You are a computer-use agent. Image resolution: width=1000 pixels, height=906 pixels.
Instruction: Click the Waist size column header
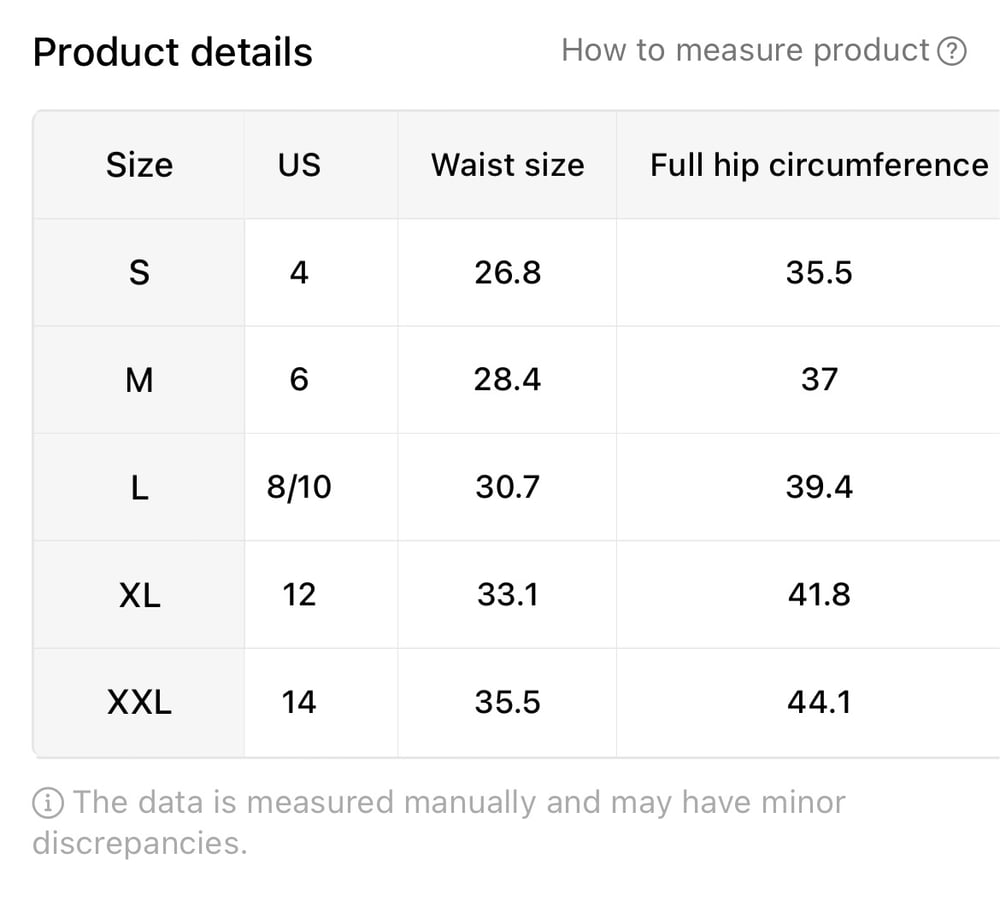(508, 165)
